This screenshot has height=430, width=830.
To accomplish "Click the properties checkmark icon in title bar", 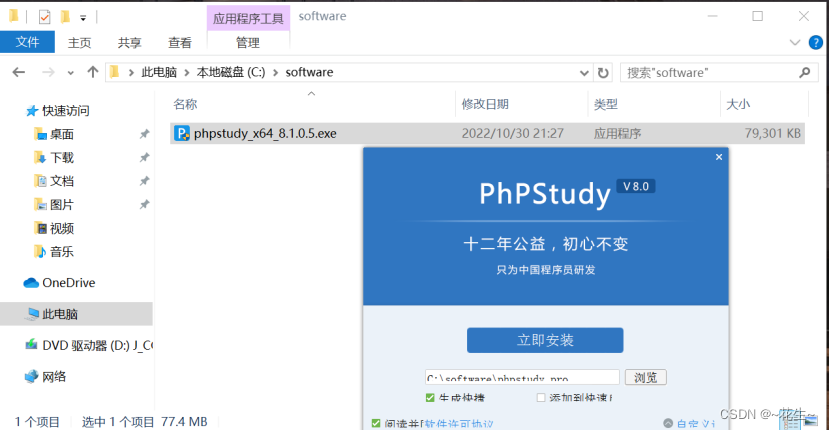I will coord(45,17).
